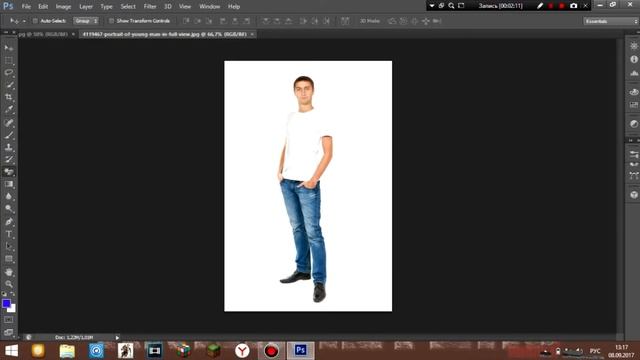Open the File menu
640x360 pixels.
[26, 7]
